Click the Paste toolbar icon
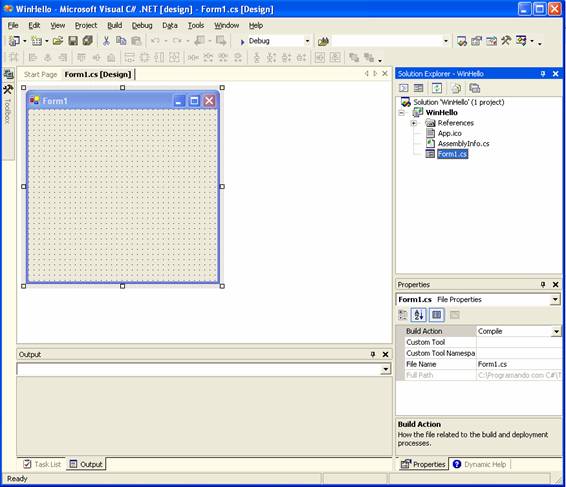566x487 pixels. (136, 41)
